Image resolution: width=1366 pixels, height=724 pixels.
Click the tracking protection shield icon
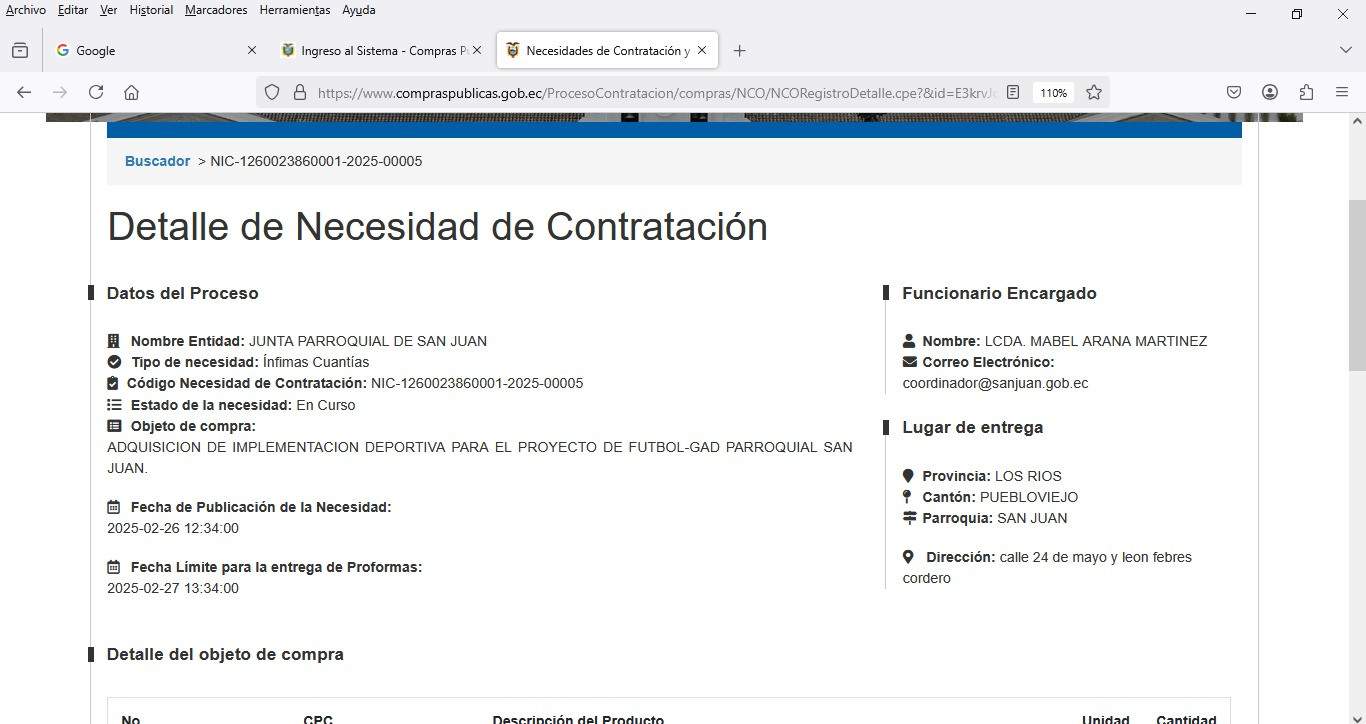[272, 92]
